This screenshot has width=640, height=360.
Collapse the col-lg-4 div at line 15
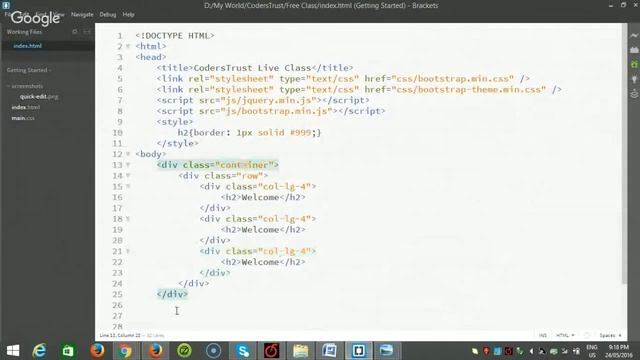tap(128, 187)
